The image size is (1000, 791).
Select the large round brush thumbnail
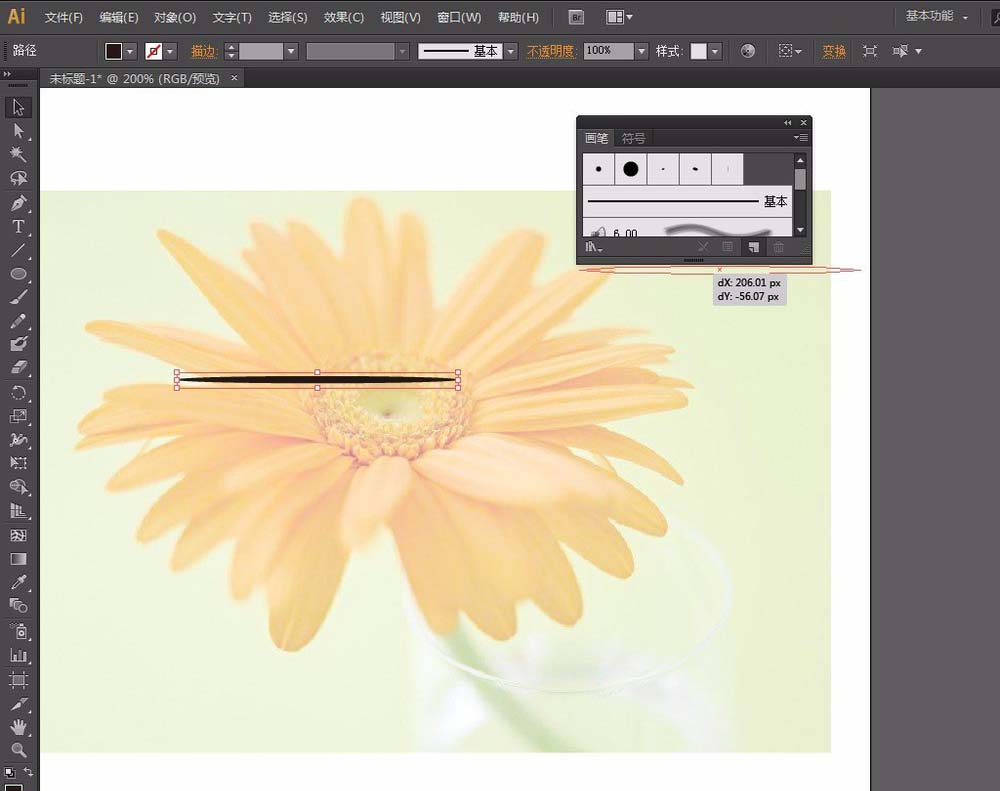tap(630, 169)
